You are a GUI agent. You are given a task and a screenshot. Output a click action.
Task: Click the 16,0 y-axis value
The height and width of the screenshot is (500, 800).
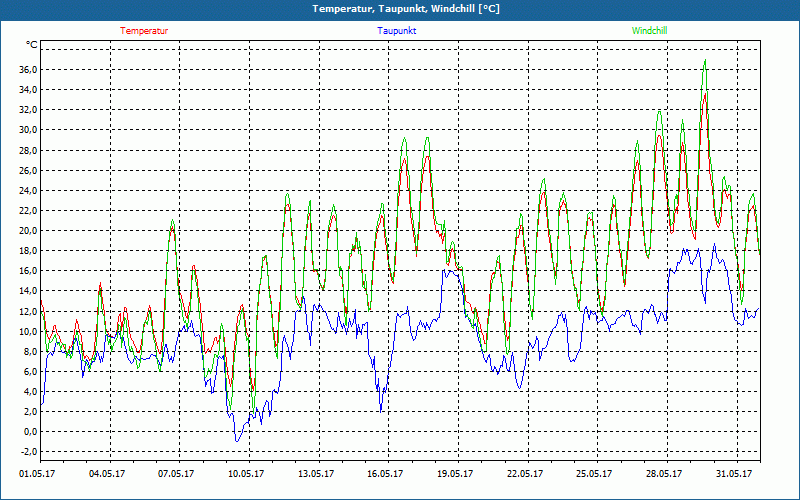coord(29,271)
